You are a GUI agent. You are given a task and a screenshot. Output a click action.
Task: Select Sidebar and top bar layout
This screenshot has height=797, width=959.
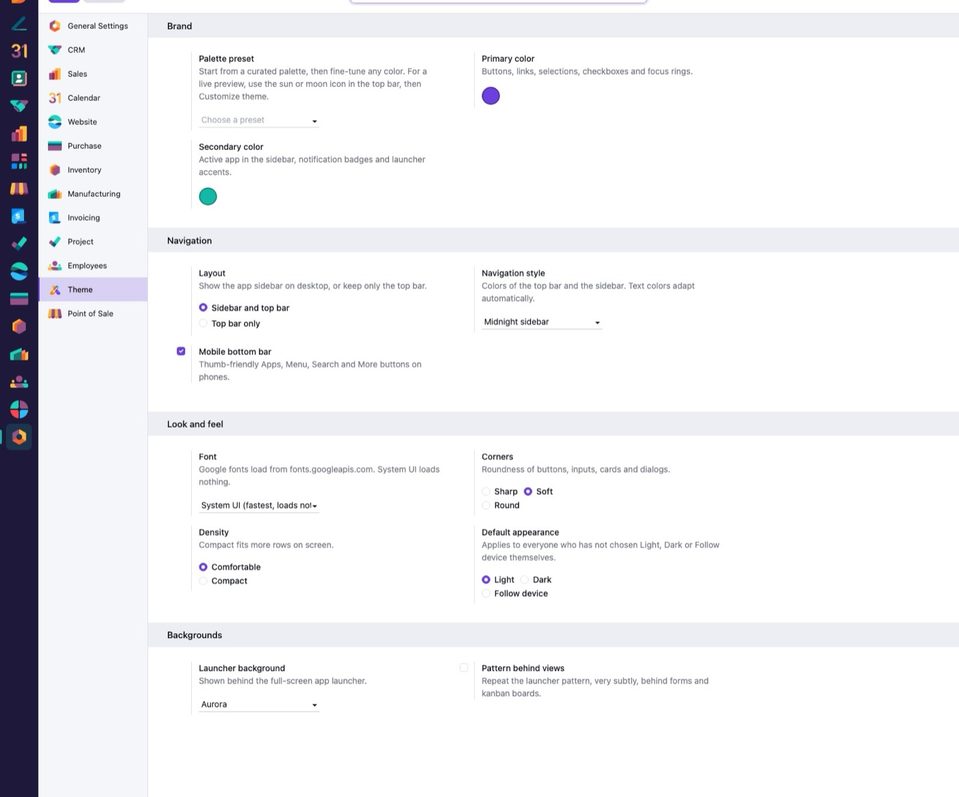tap(203, 307)
